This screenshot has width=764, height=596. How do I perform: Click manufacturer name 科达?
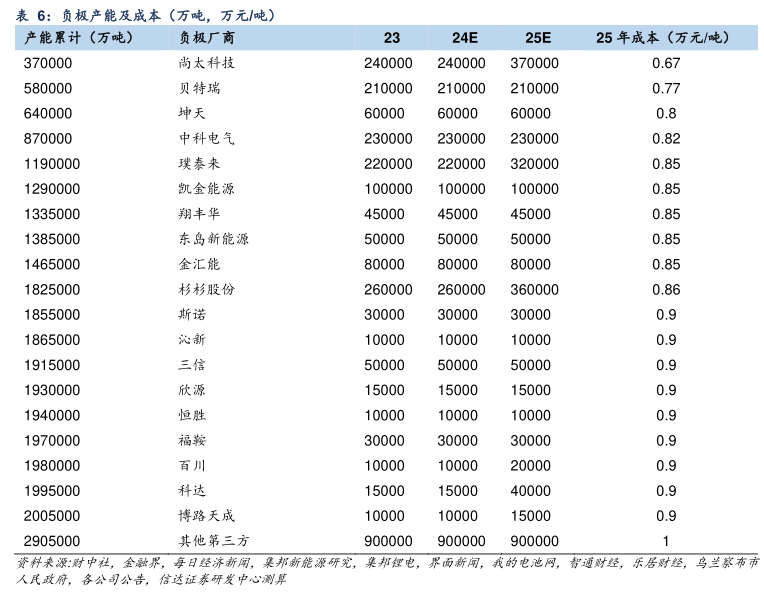[x=192, y=491]
